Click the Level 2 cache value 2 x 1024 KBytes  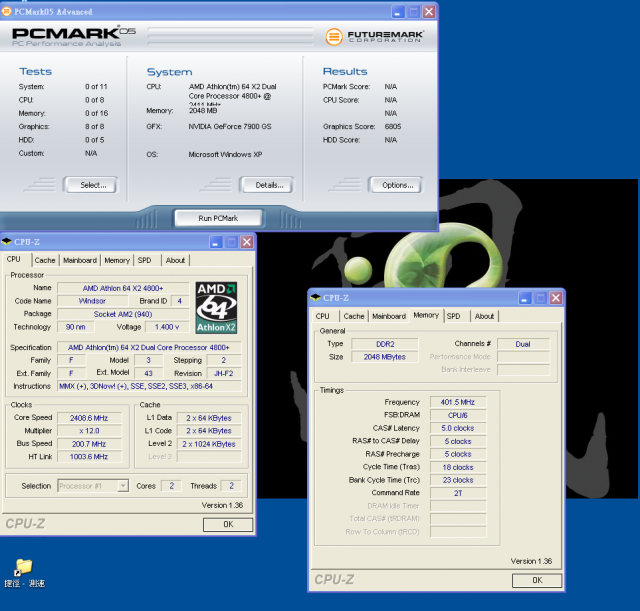[x=209, y=444]
